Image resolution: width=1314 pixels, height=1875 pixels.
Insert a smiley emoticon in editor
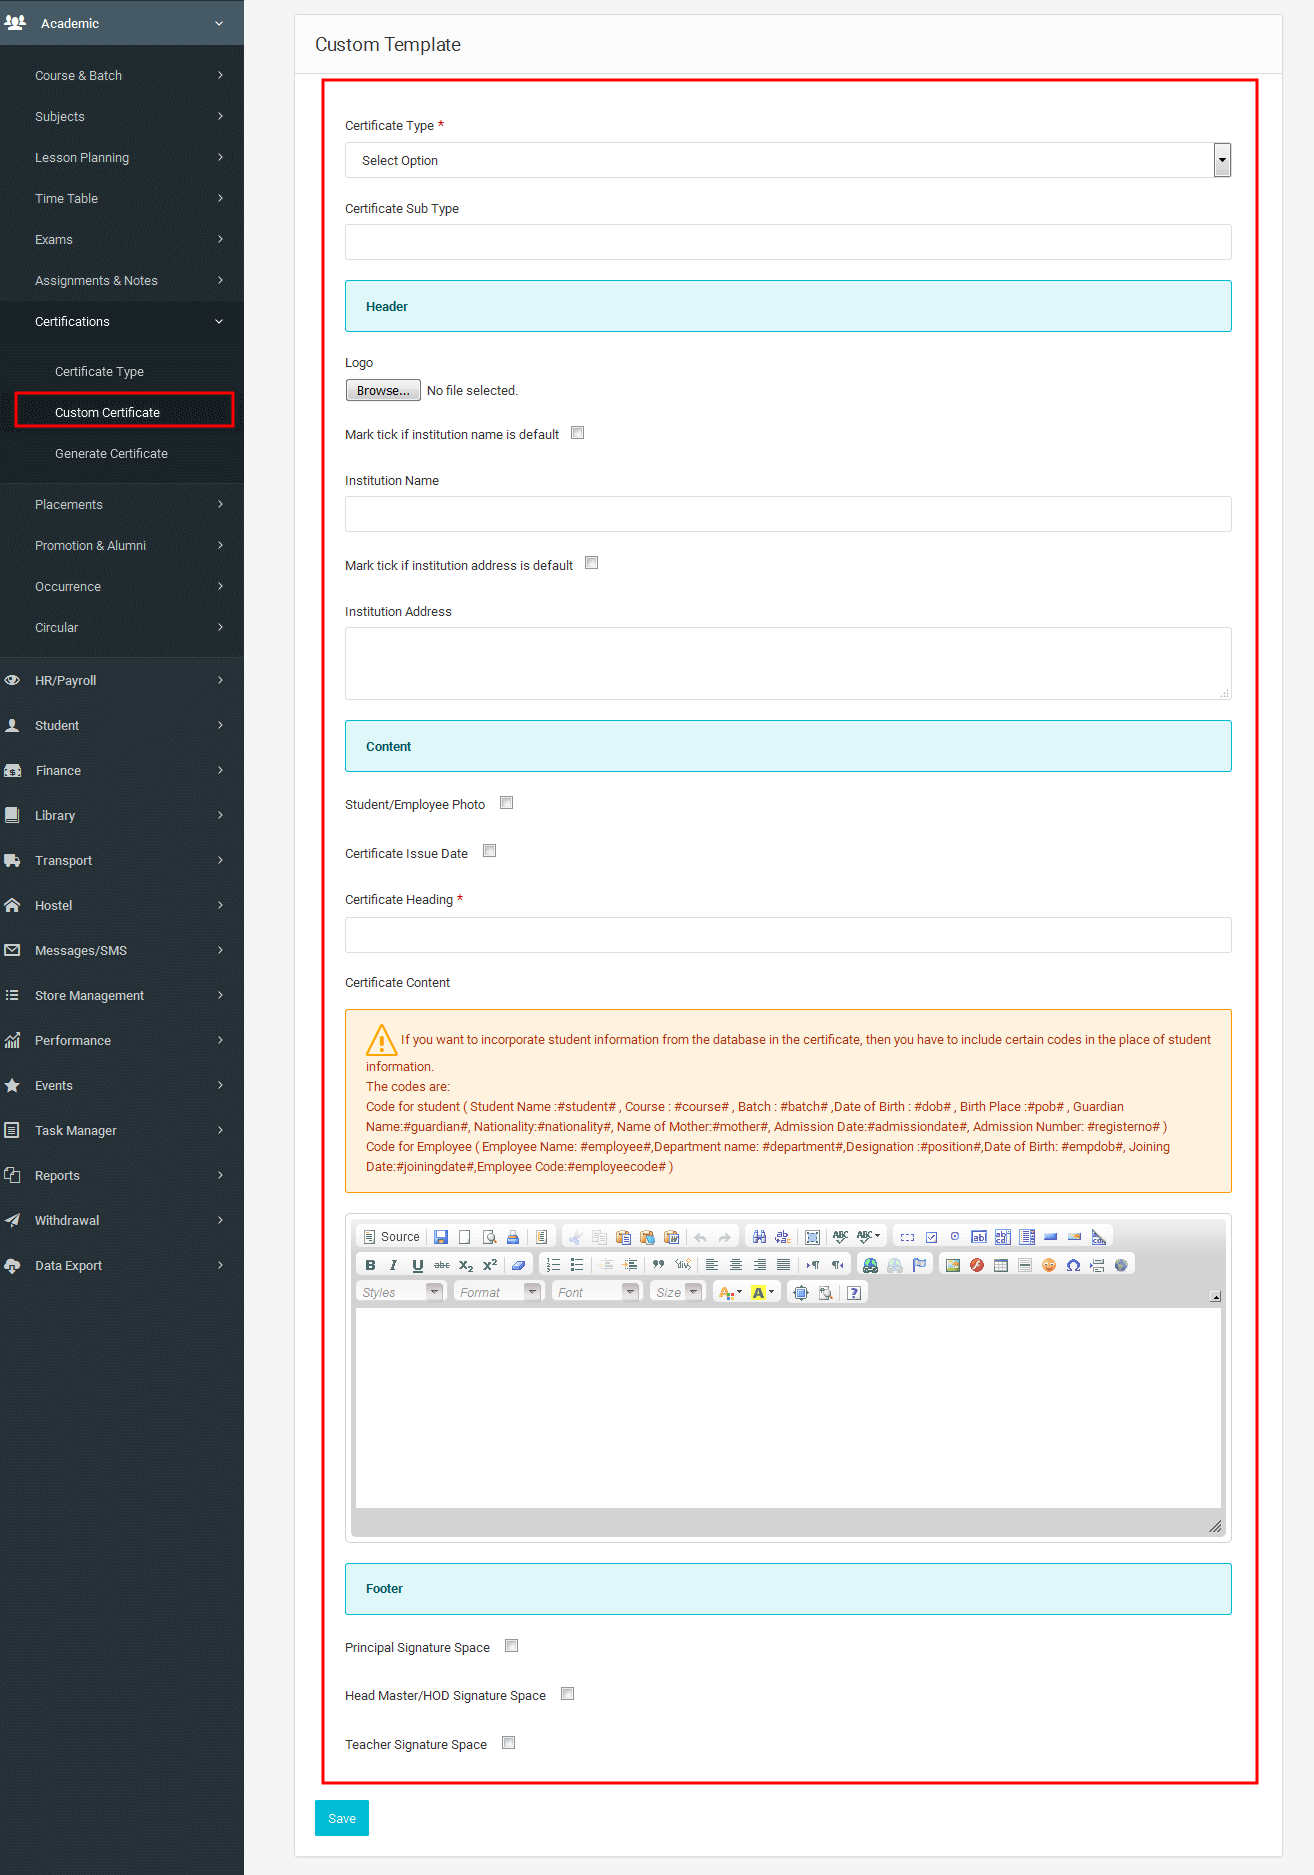click(x=1049, y=1265)
